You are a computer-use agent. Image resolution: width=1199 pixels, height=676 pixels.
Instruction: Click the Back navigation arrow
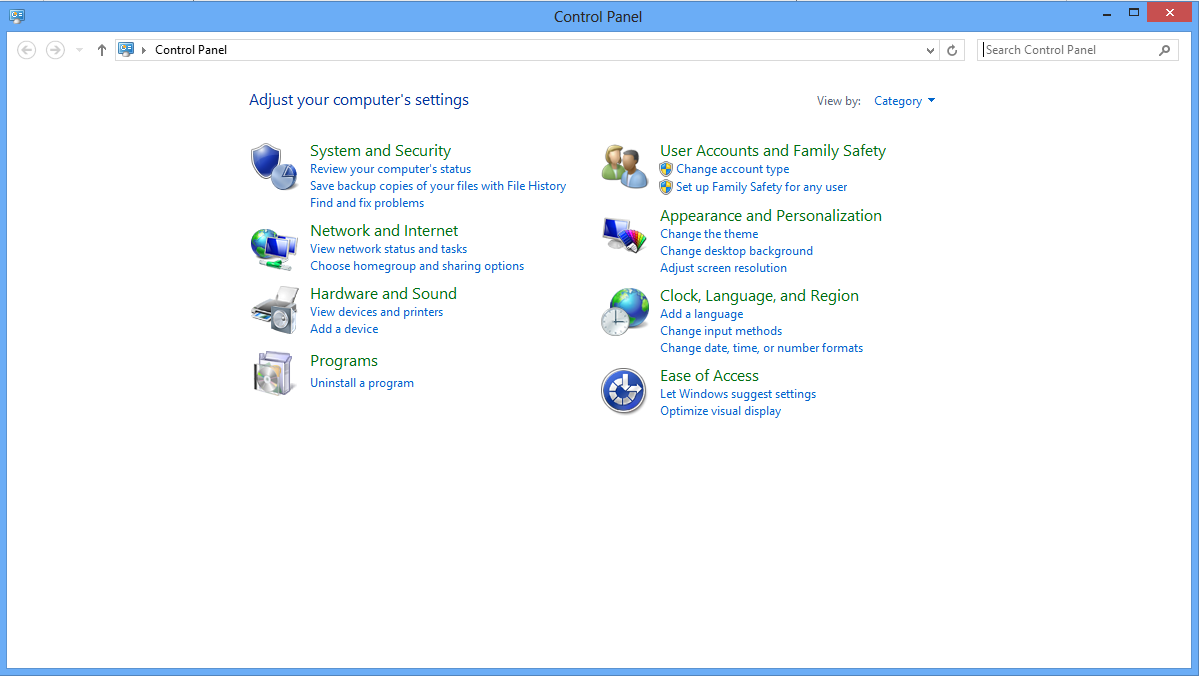tap(27, 50)
